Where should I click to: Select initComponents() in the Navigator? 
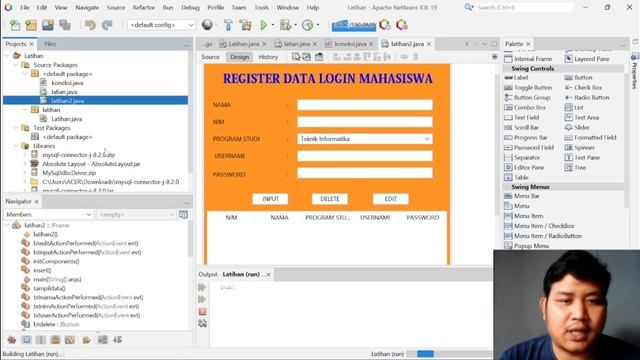point(56,262)
